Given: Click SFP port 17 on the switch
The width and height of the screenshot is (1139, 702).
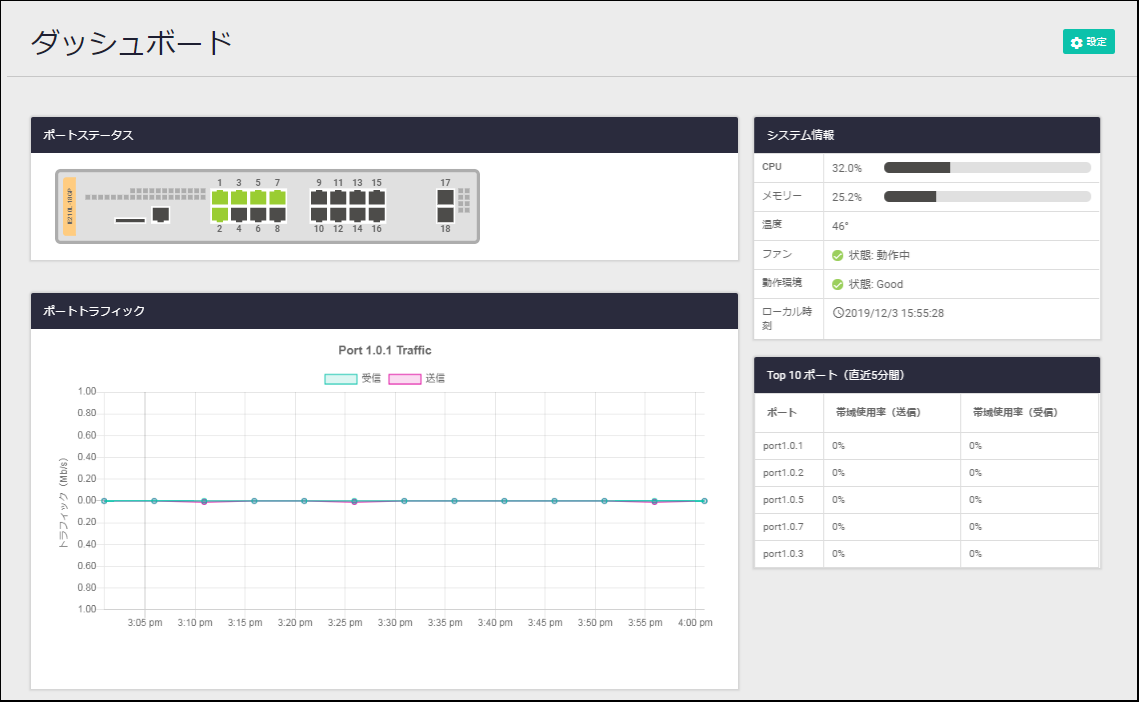Looking at the screenshot, I should coord(445,198).
